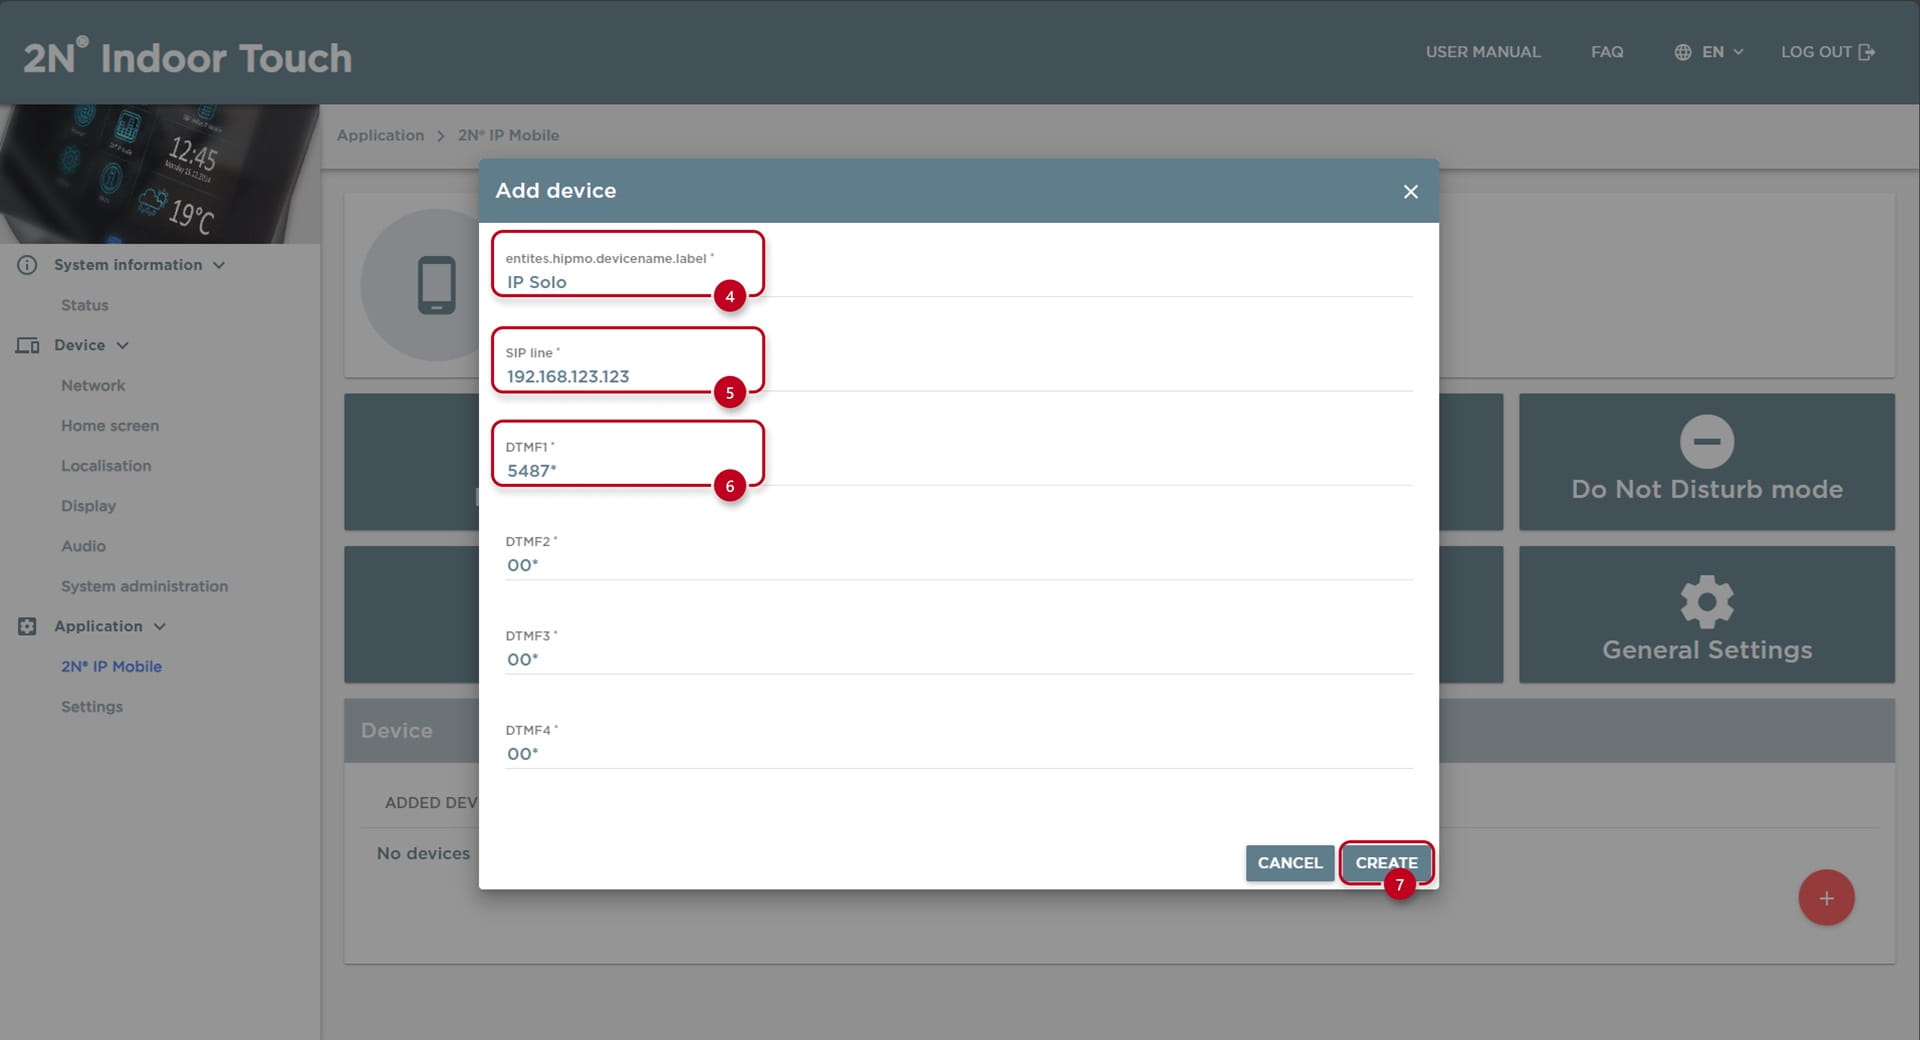Click LOG OUT

(1827, 52)
